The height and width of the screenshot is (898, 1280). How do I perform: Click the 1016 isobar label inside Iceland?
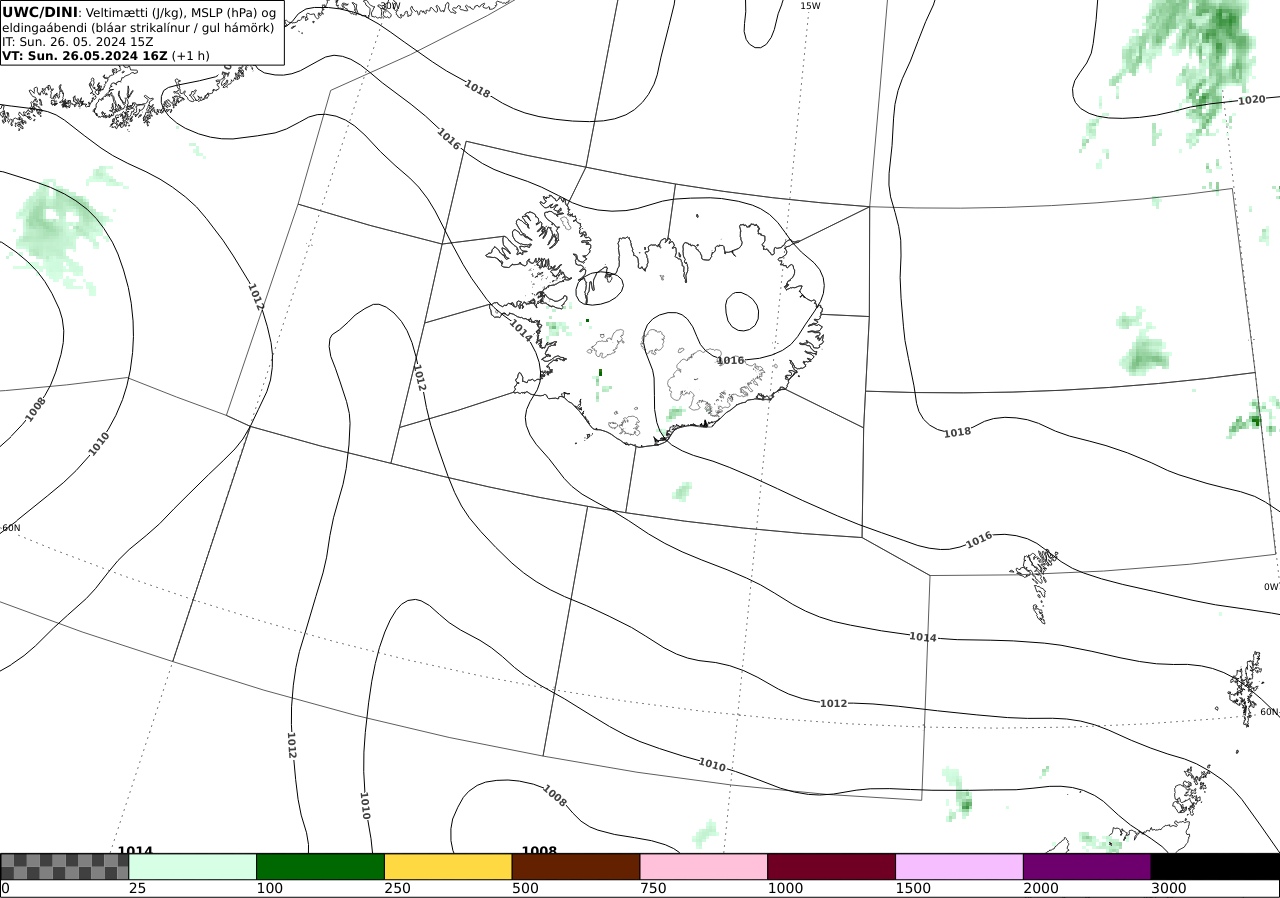click(x=731, y=360)
